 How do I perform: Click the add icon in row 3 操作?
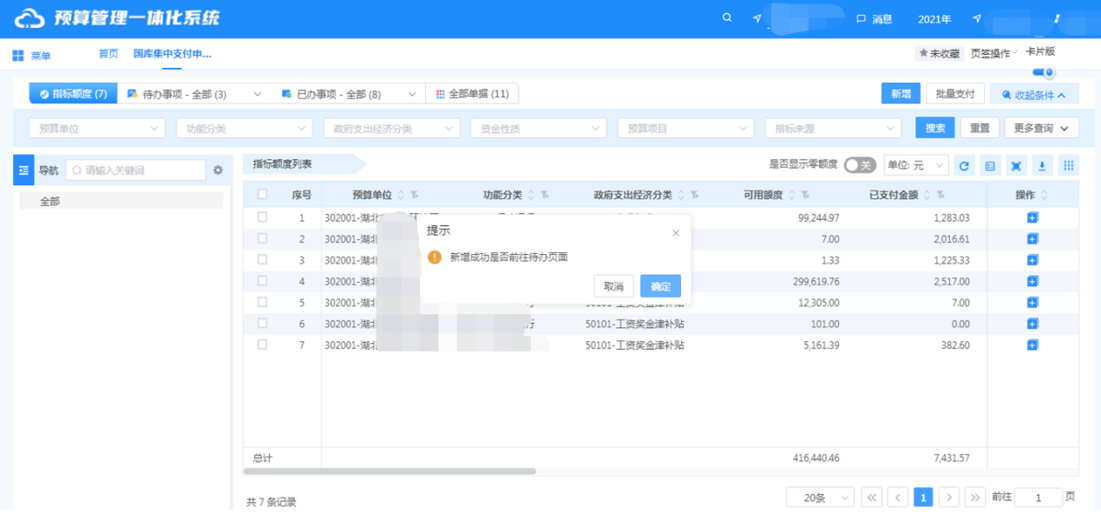1032,260
